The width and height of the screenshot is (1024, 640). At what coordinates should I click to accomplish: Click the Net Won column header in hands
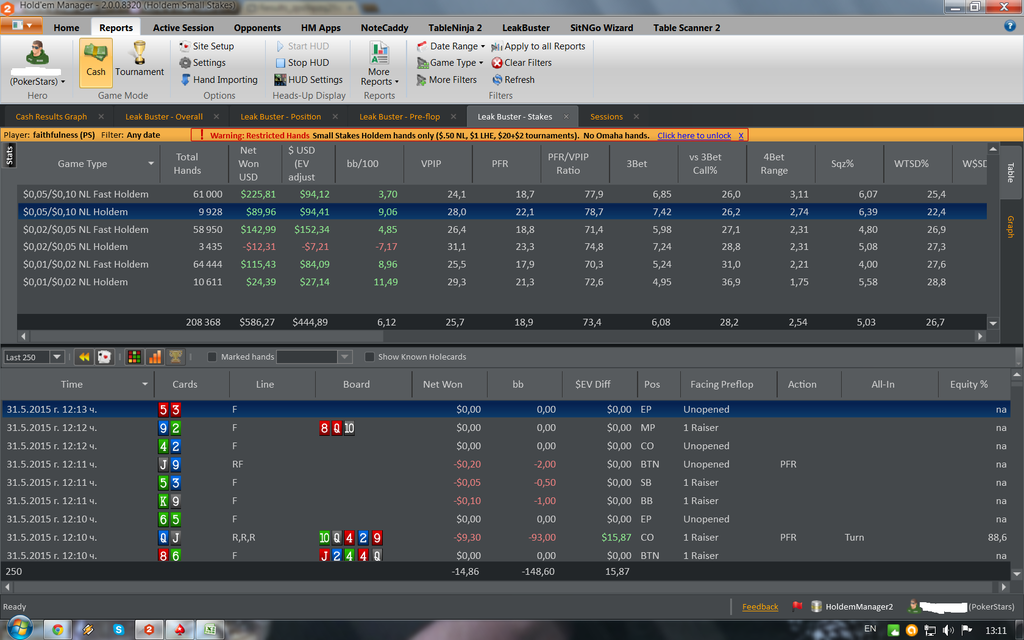(x=443, y=384)
